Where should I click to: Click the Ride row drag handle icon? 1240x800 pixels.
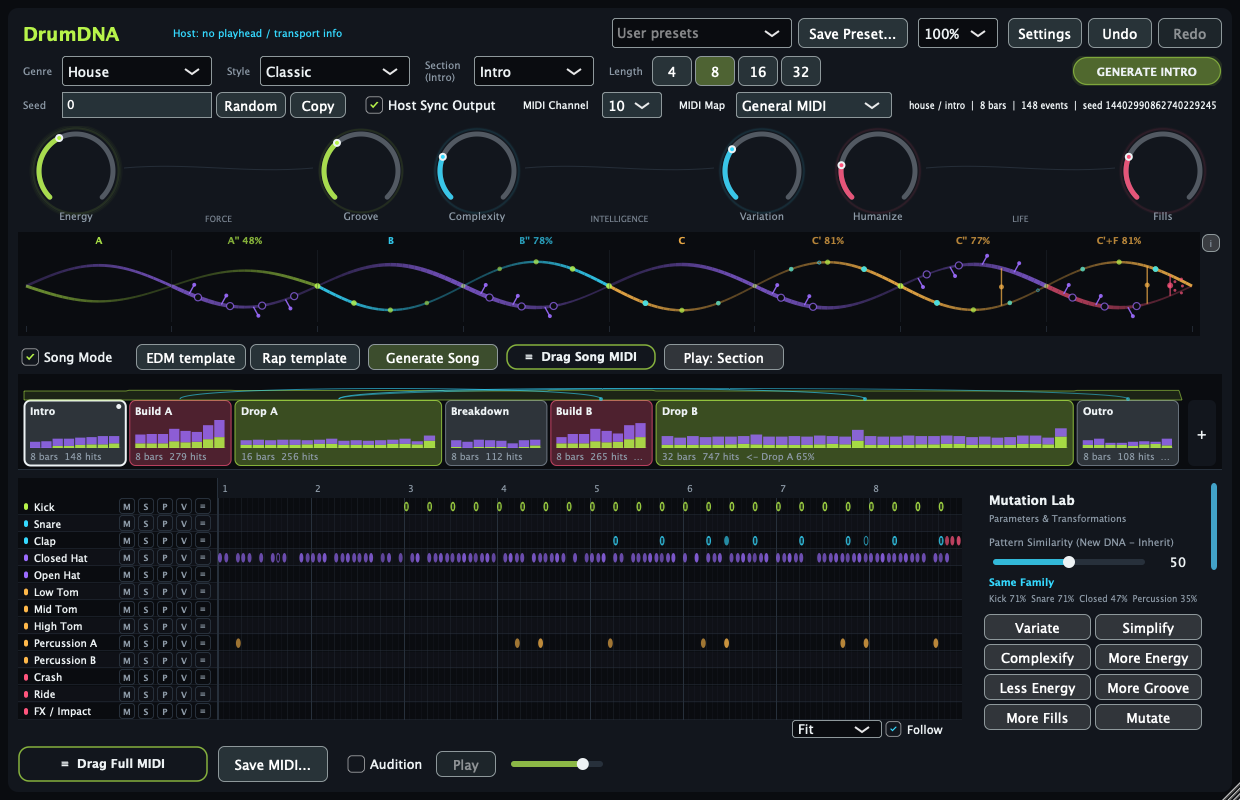pos(203,694)
